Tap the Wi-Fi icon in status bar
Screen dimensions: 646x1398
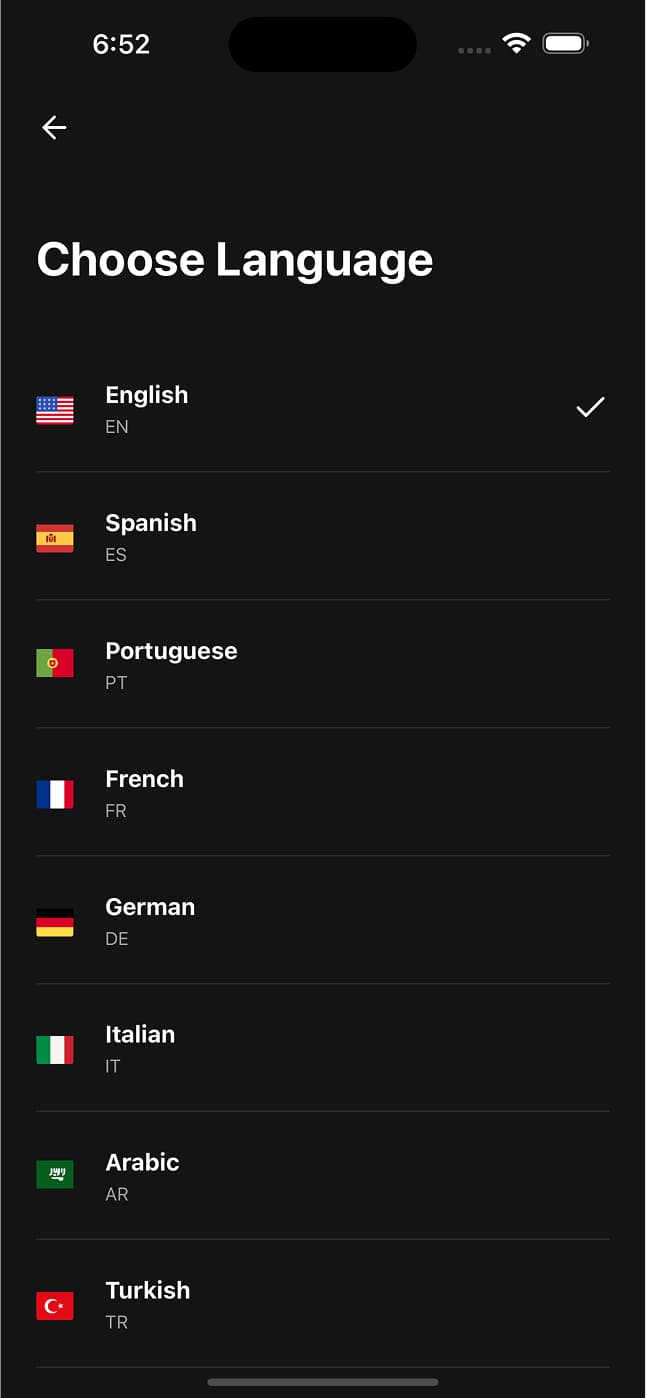(516, 43)
